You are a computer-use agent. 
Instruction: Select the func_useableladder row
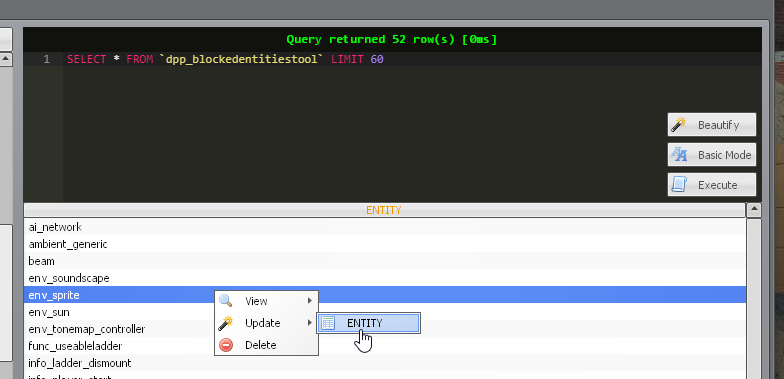[385, 346]
